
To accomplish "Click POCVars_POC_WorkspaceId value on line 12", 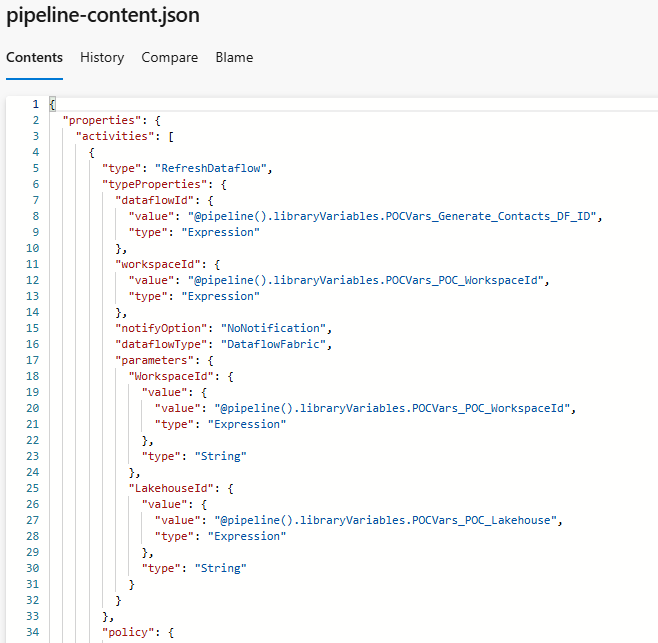I will pos(366,280).
